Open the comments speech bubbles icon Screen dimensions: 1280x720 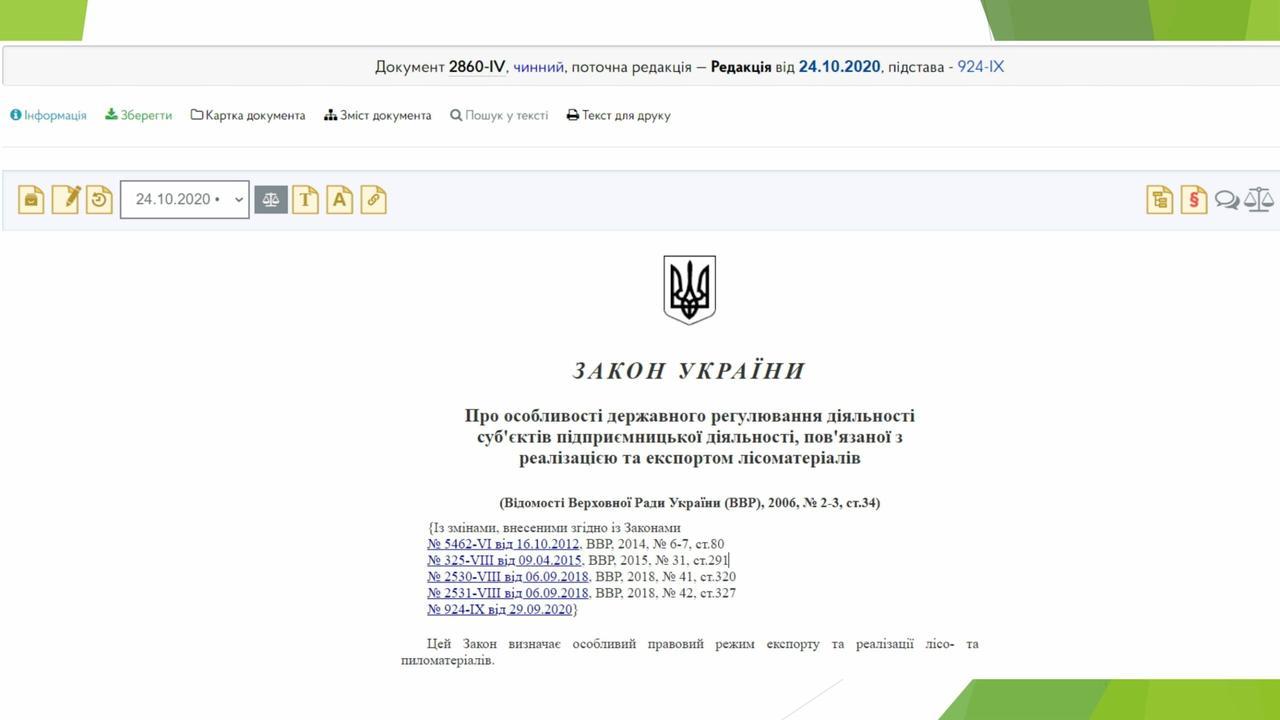coord(1227,200)
